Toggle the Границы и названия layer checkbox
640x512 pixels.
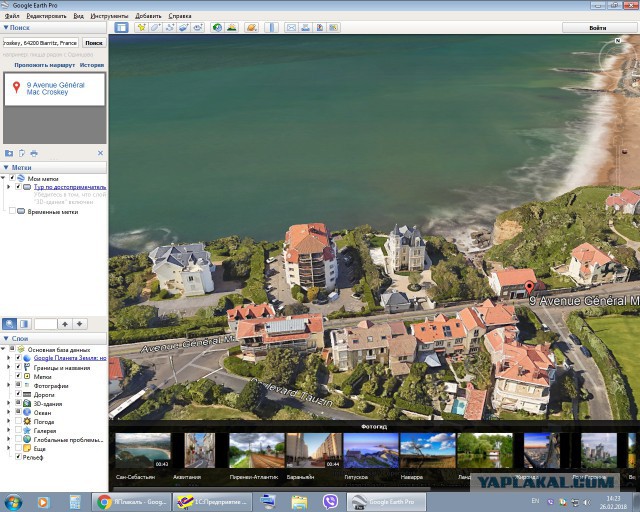coord(18,367)
